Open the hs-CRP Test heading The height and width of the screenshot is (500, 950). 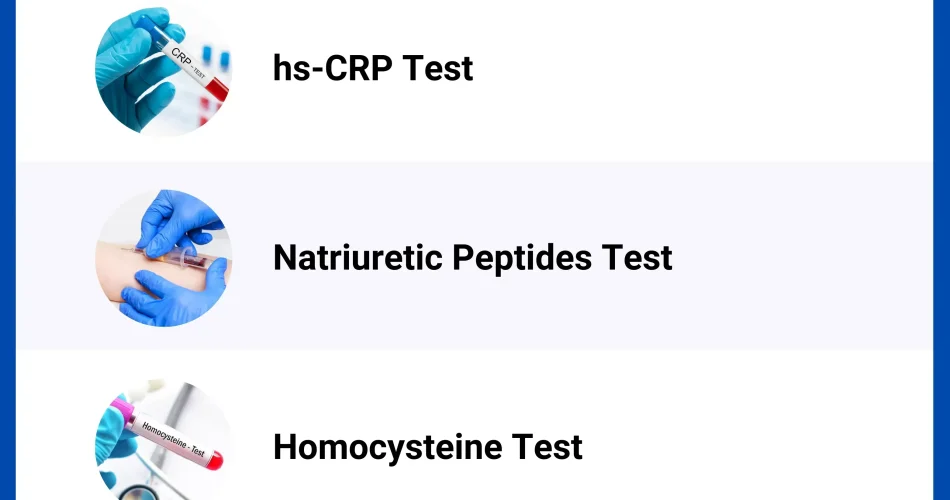point(372,68)
